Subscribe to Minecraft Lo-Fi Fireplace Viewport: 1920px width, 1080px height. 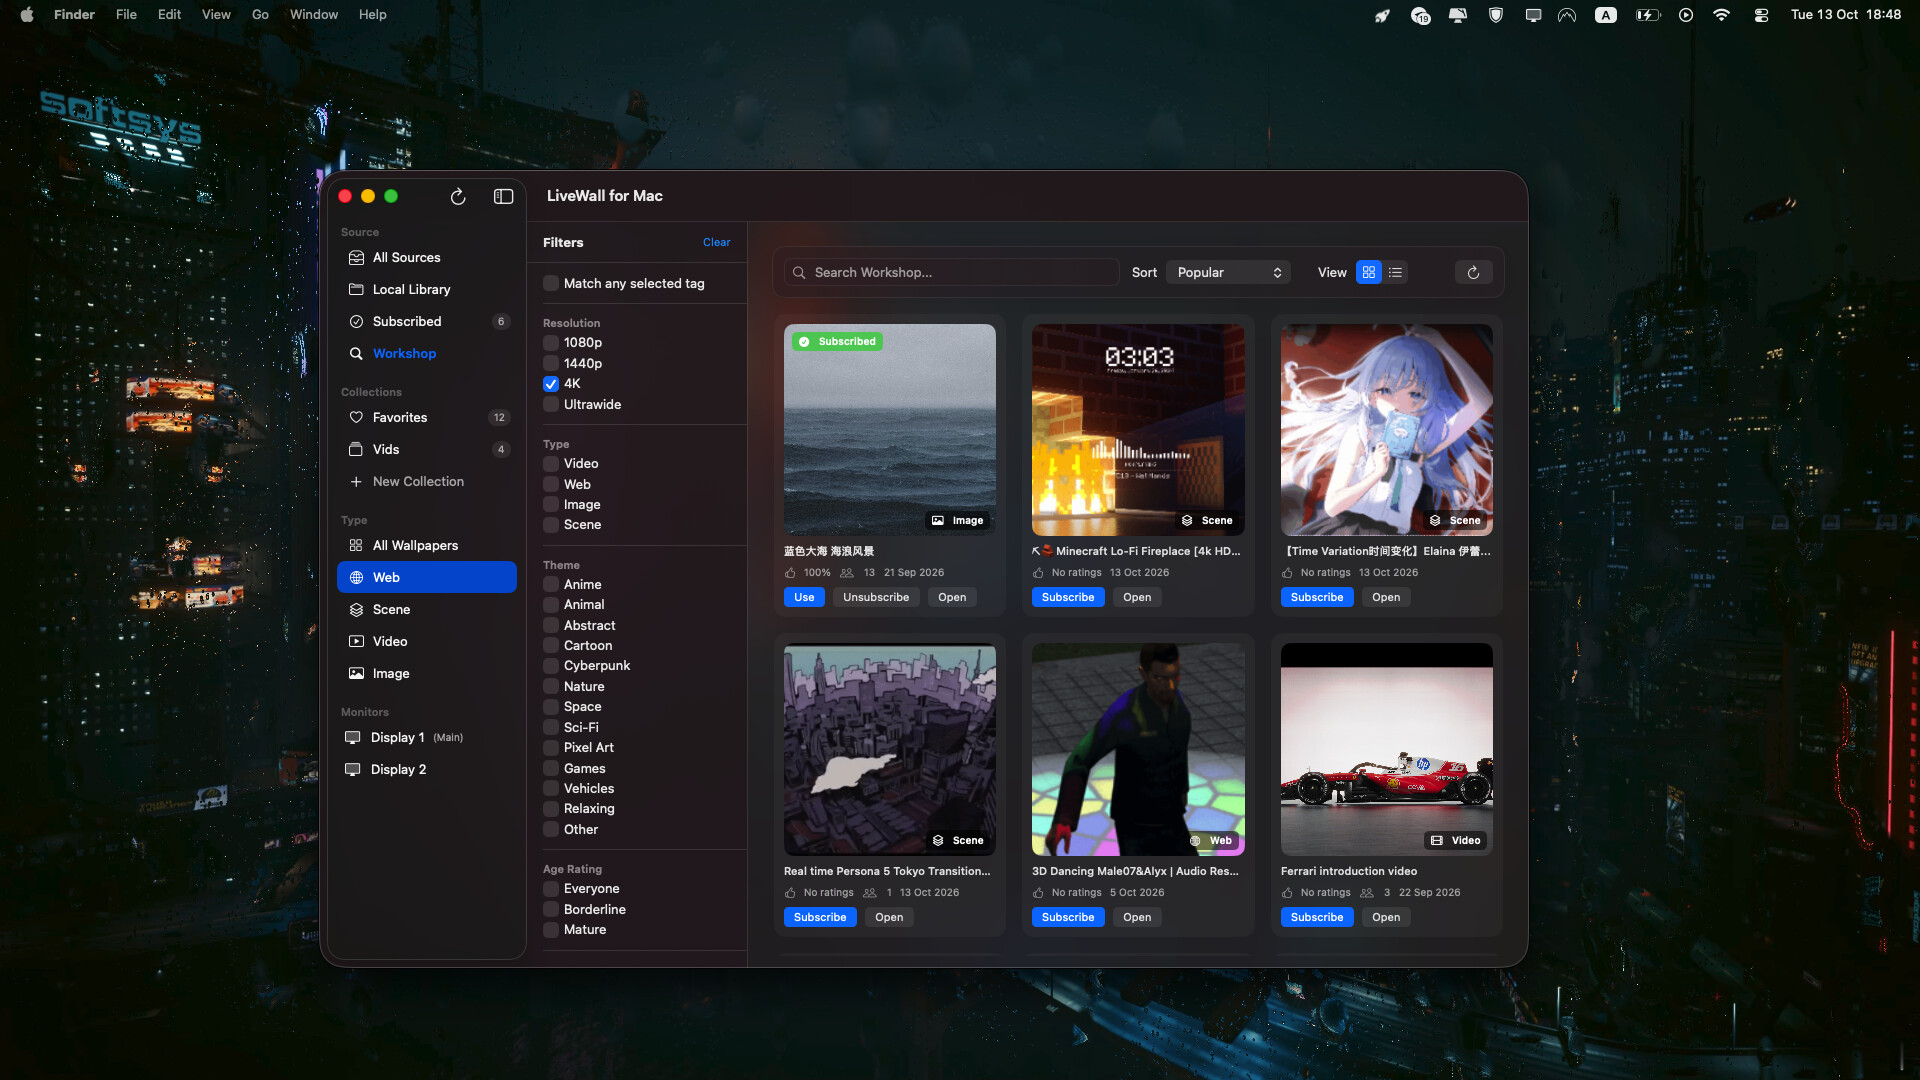1068,597
